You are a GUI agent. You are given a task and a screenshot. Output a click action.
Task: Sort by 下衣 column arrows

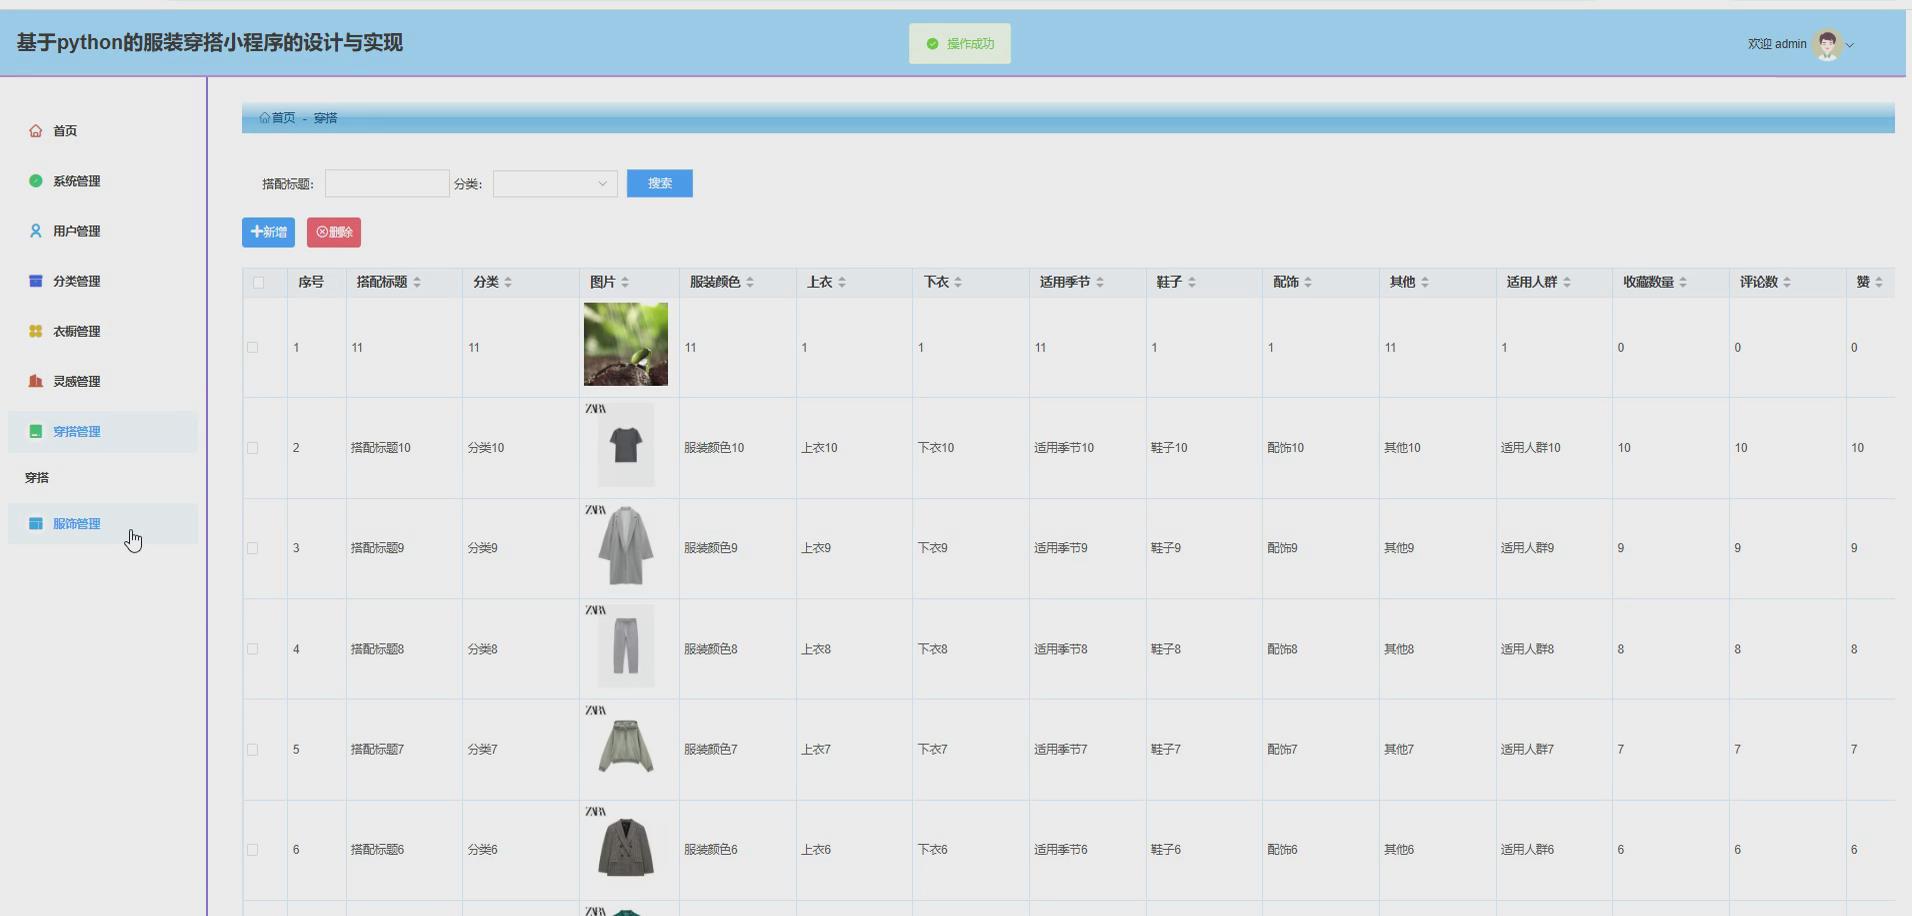(958, 283)
